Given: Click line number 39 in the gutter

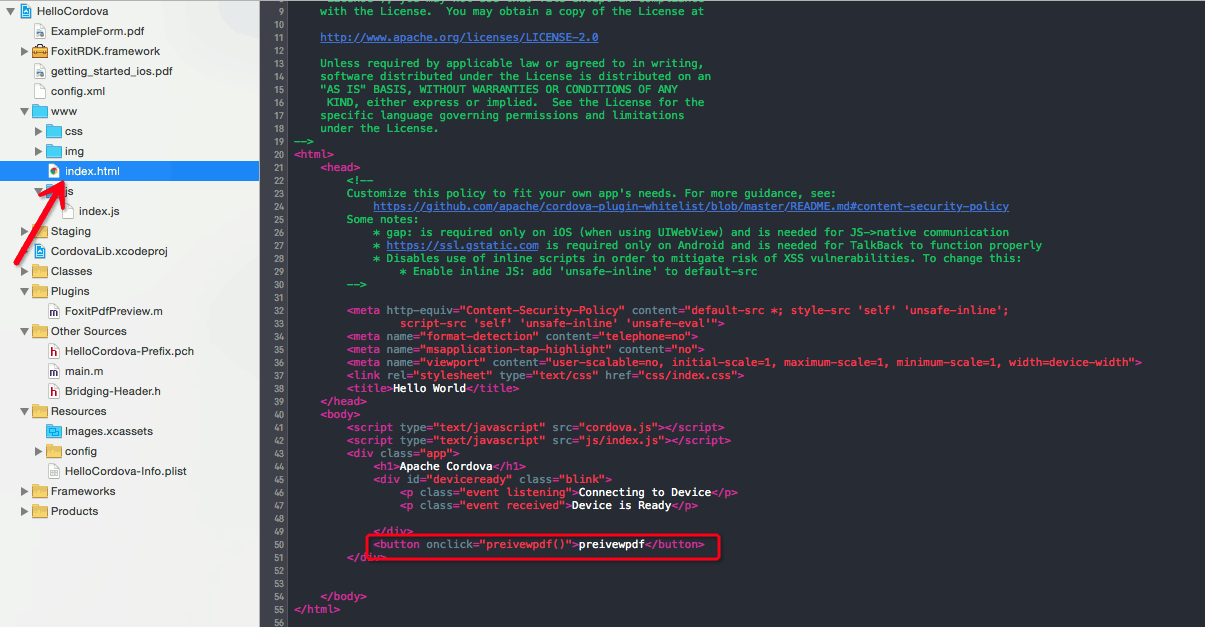Looking at the screenshot, I should 278,401.
